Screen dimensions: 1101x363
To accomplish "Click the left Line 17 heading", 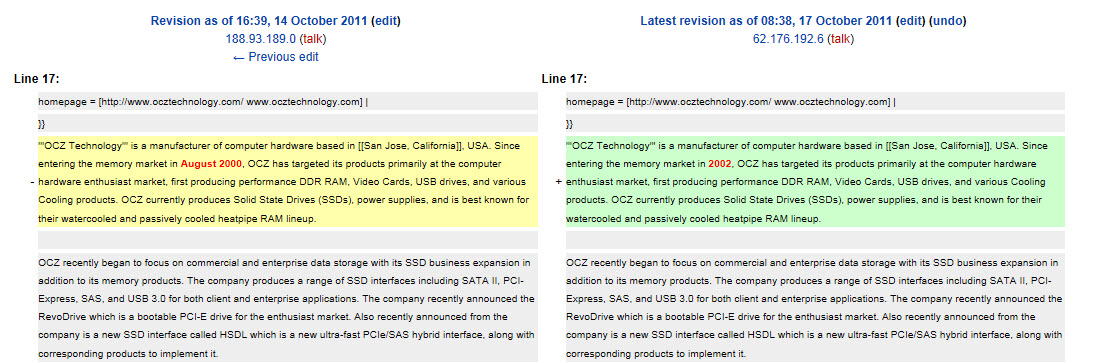I will [x=37, y=79].
